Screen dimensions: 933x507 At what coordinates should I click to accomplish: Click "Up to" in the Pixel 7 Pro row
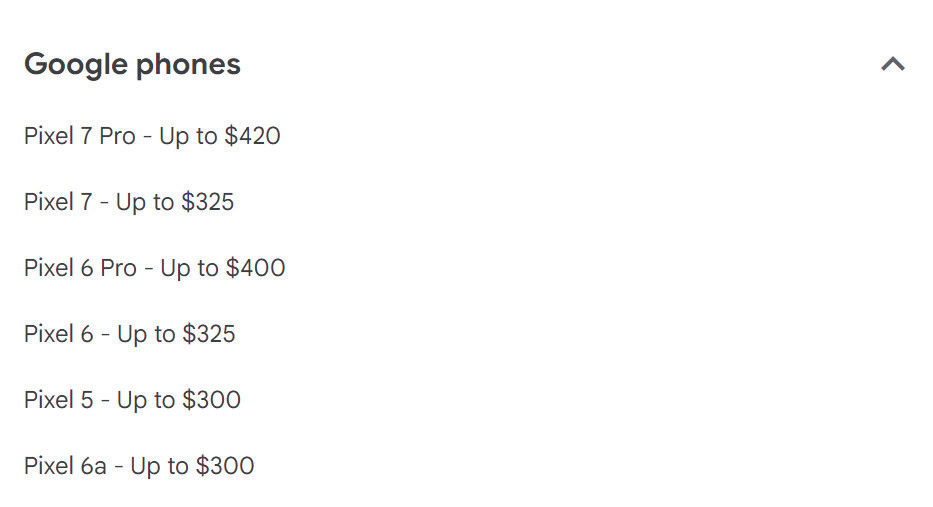click(x=188, y=136)
